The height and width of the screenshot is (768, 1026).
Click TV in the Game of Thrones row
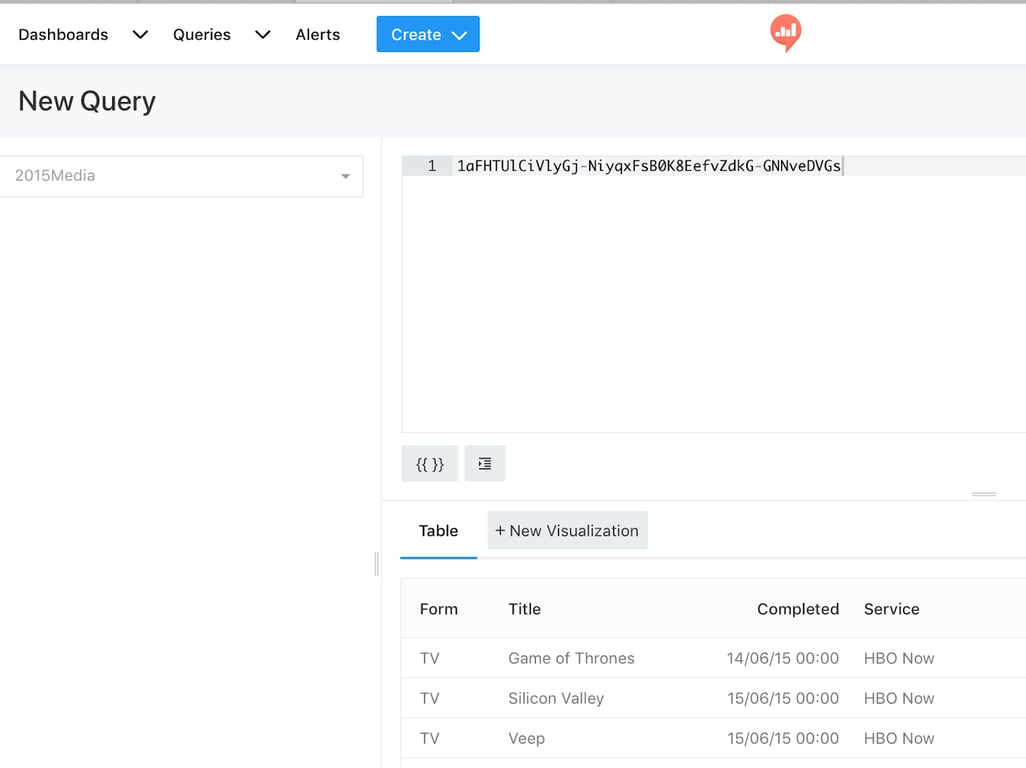[x=429, y=658]
